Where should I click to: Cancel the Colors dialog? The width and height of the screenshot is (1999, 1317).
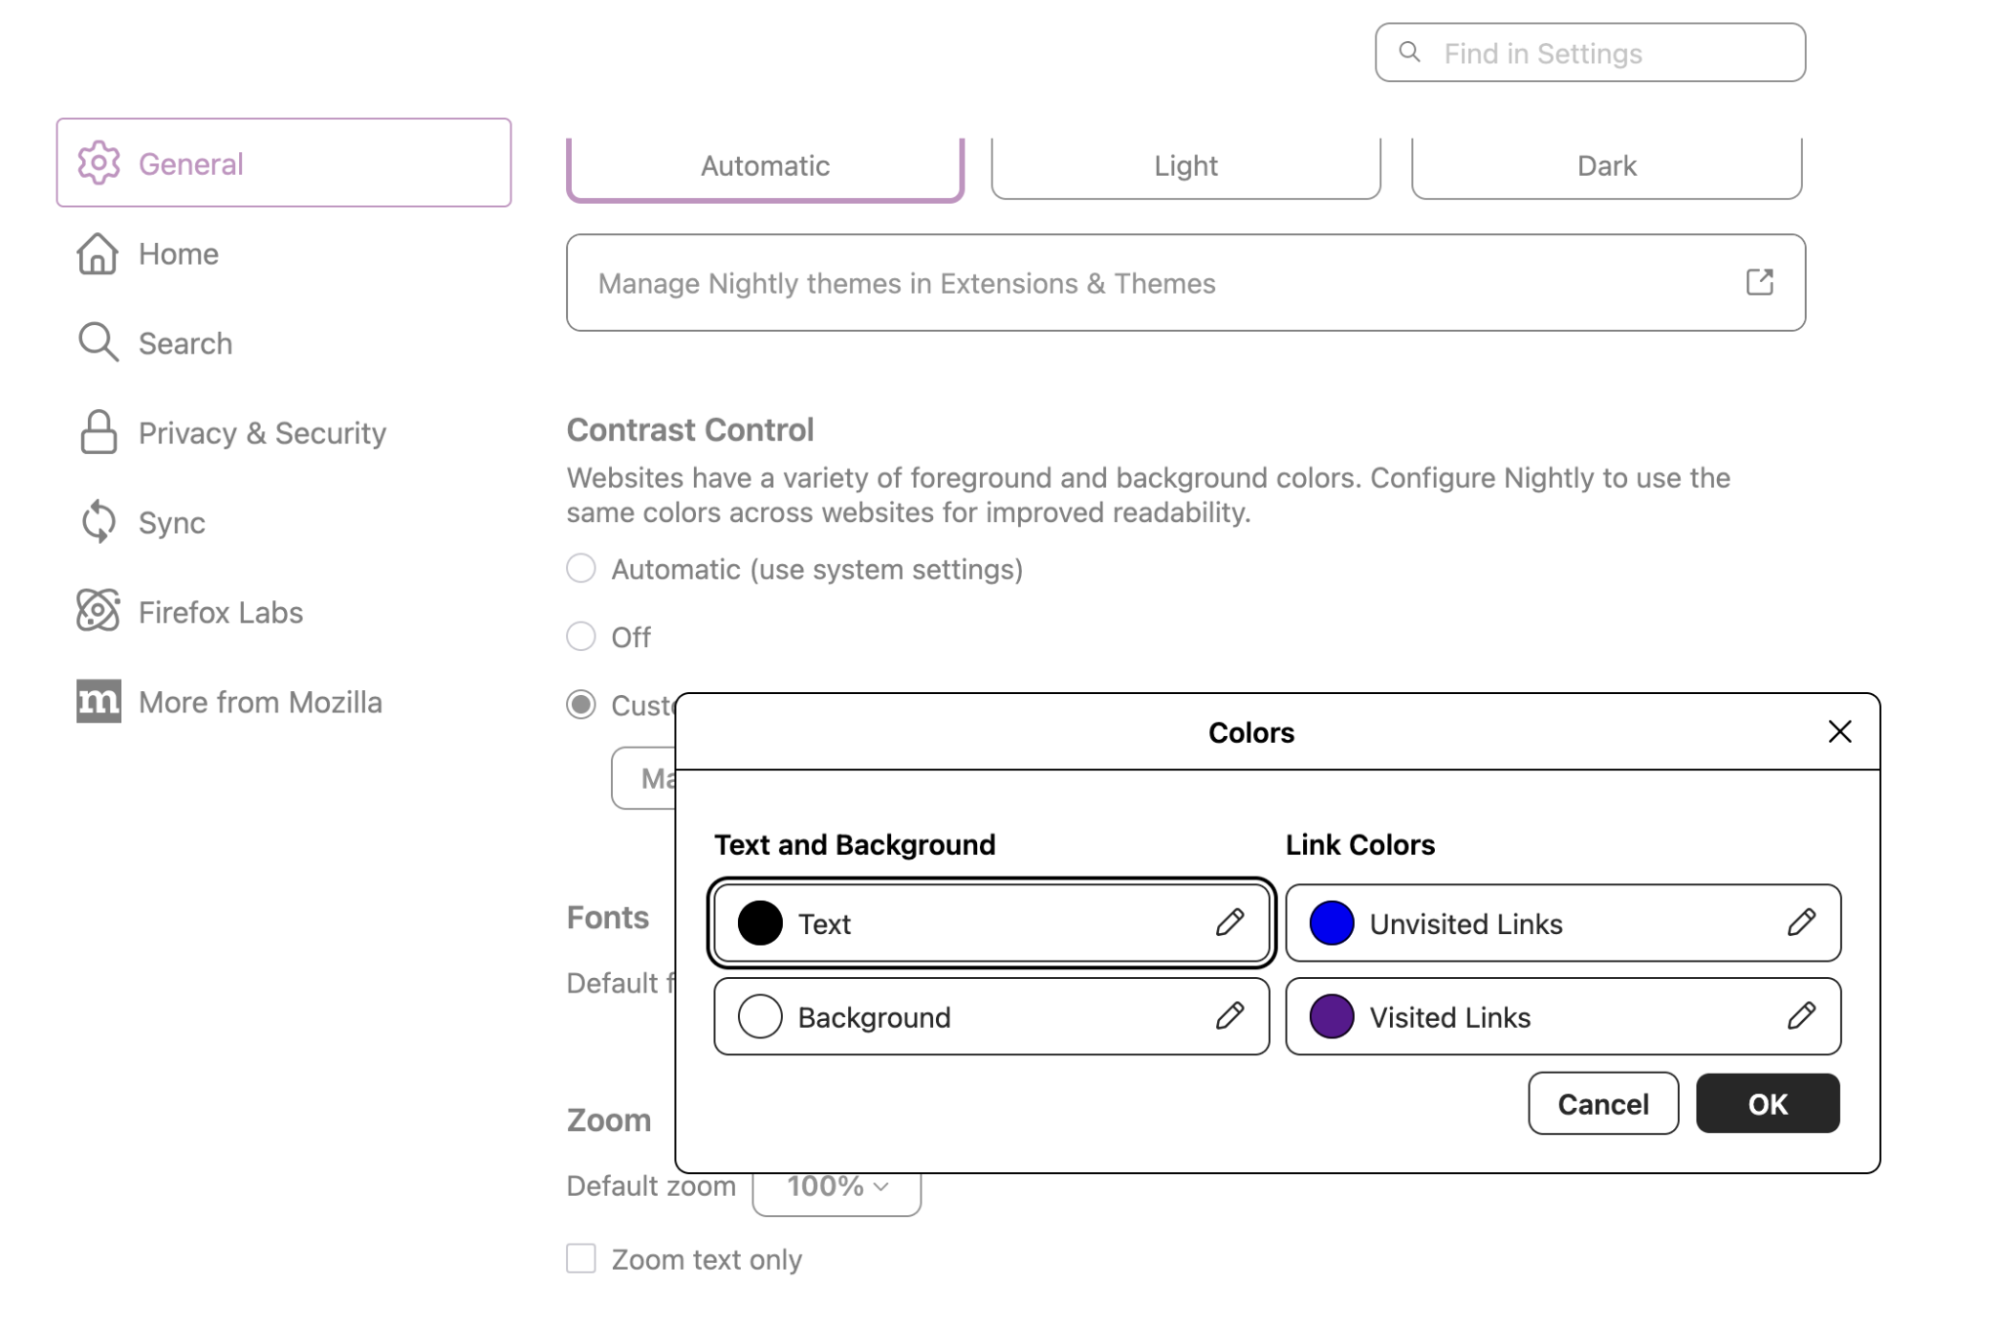pos(1602,1103)
